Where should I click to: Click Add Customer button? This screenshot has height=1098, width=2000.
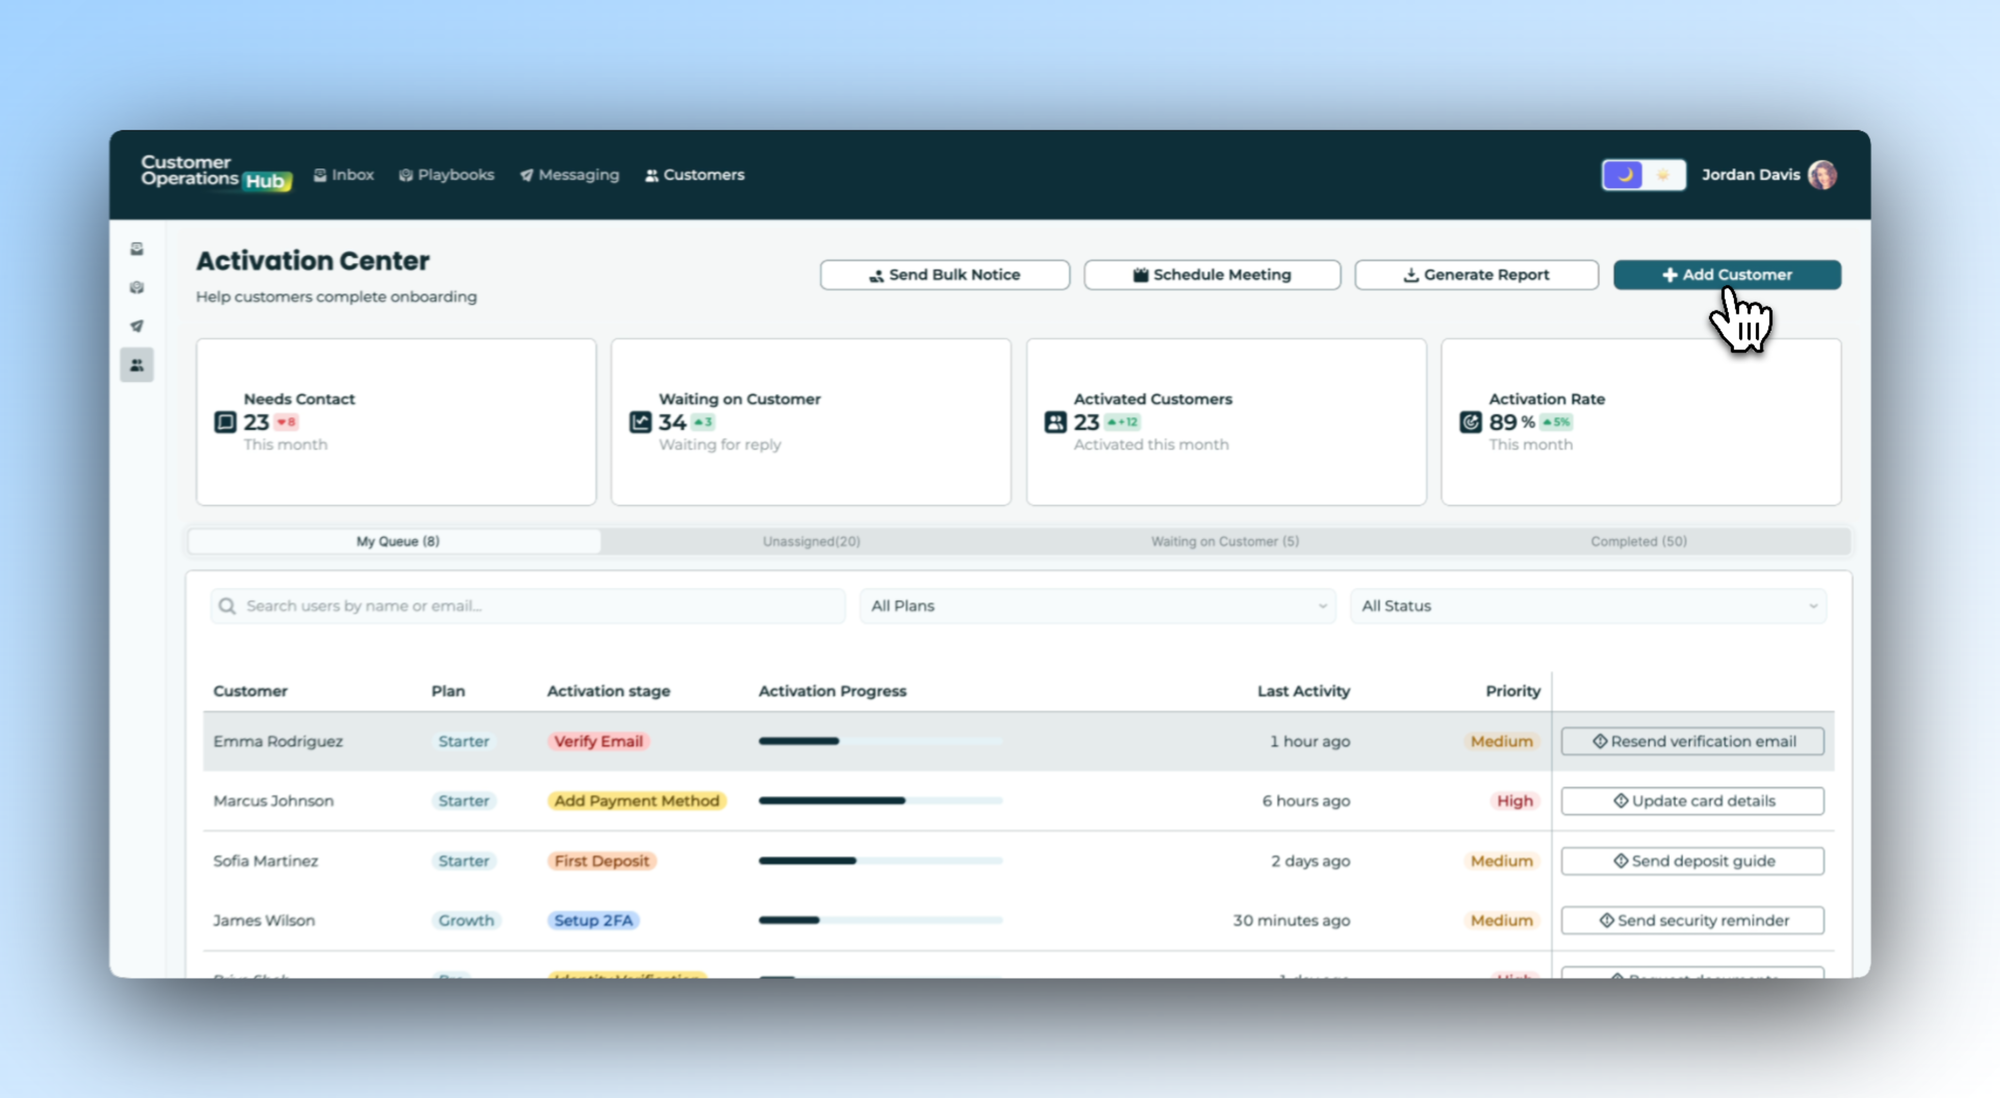1727,275
